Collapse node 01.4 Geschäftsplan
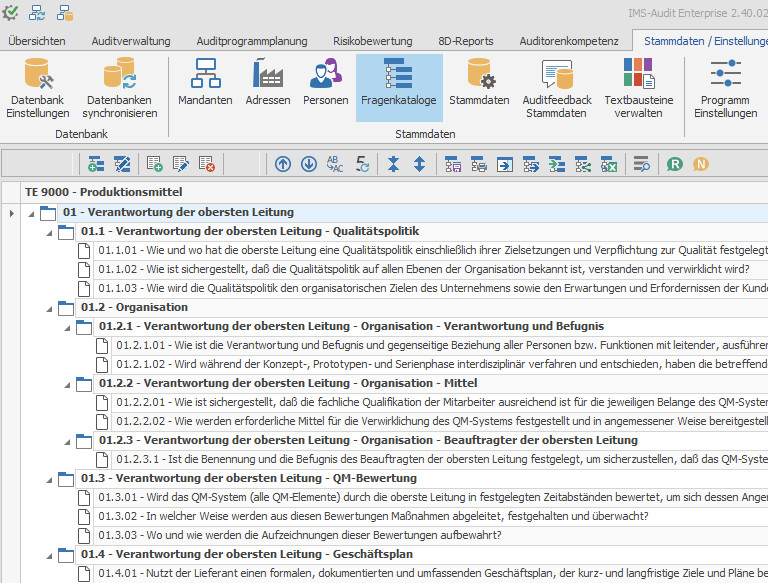 (x=49, y=556)
